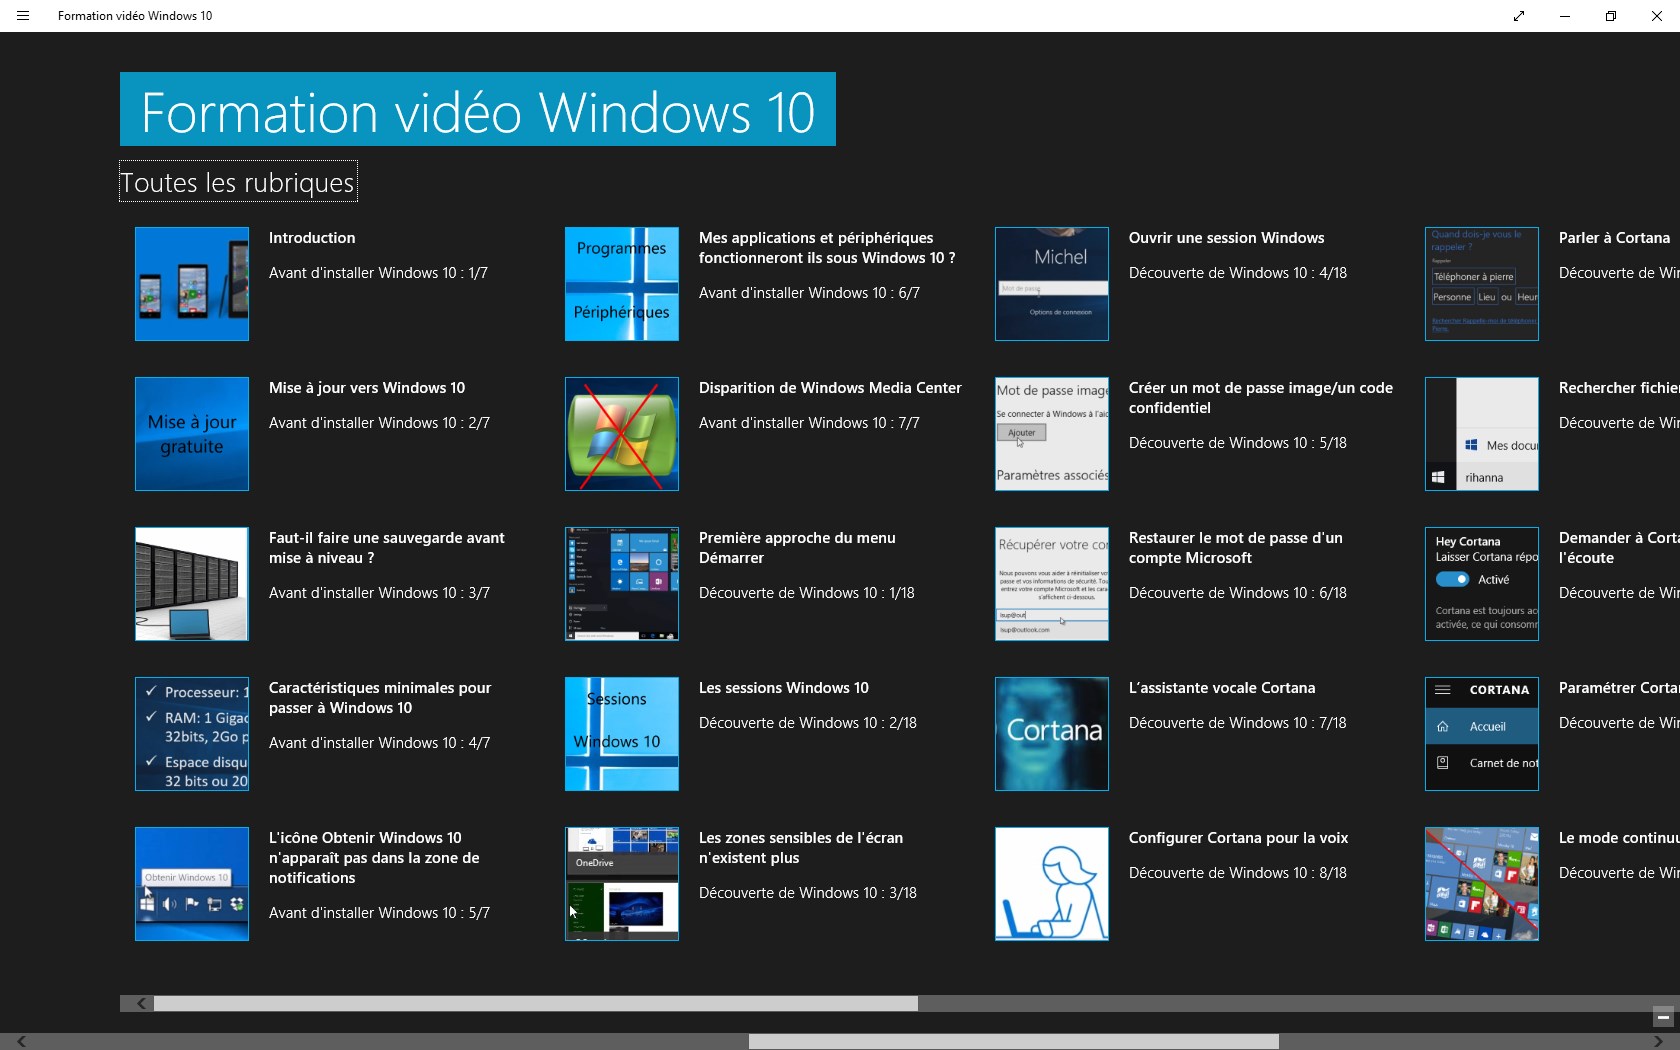Open the Cortana Accueil menu thumbnail
The width and height of the screenshot is (1680, 1050).
pyautogui.click(x=1482, y=734)
